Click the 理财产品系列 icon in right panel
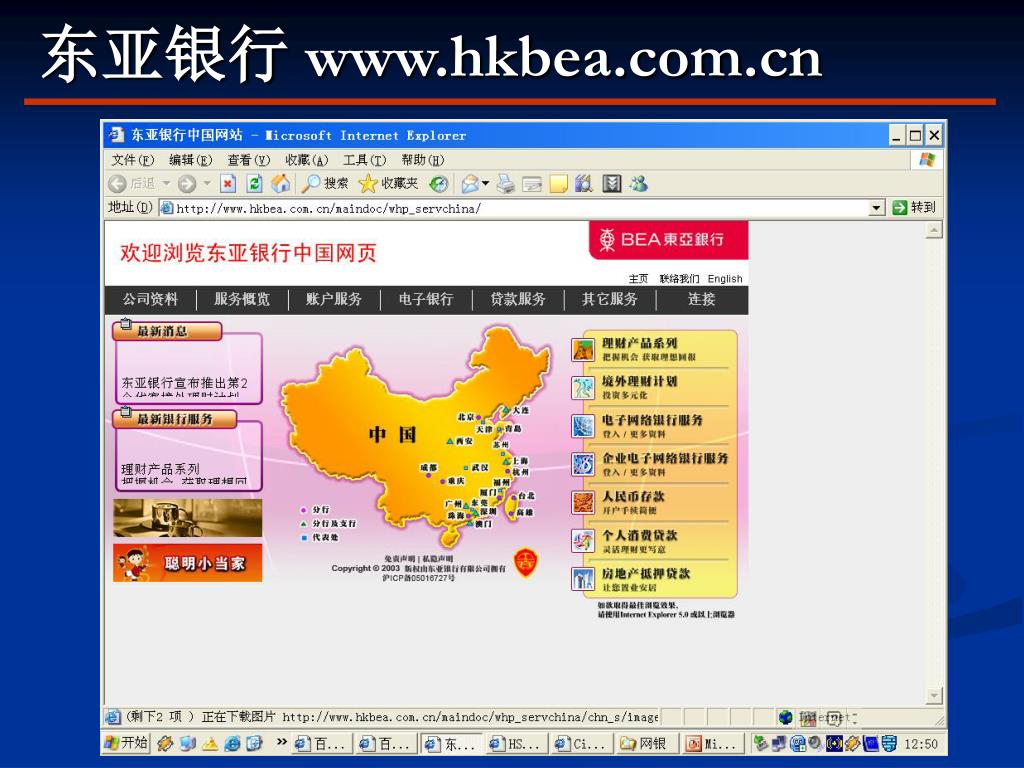The image size is (1024, 768). pos(583,349)
